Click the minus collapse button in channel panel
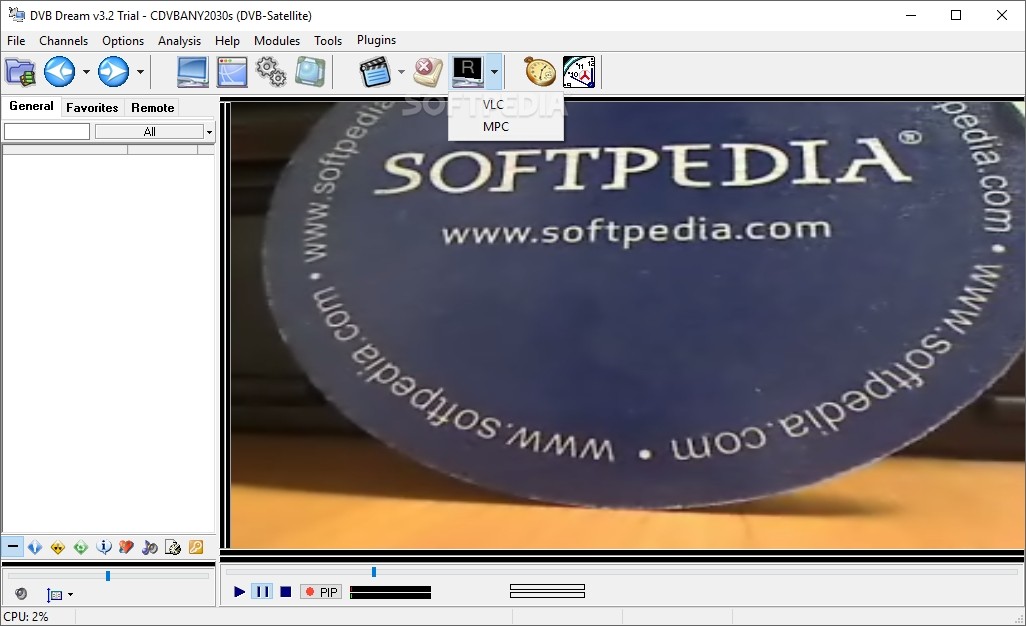 (12, 546)
